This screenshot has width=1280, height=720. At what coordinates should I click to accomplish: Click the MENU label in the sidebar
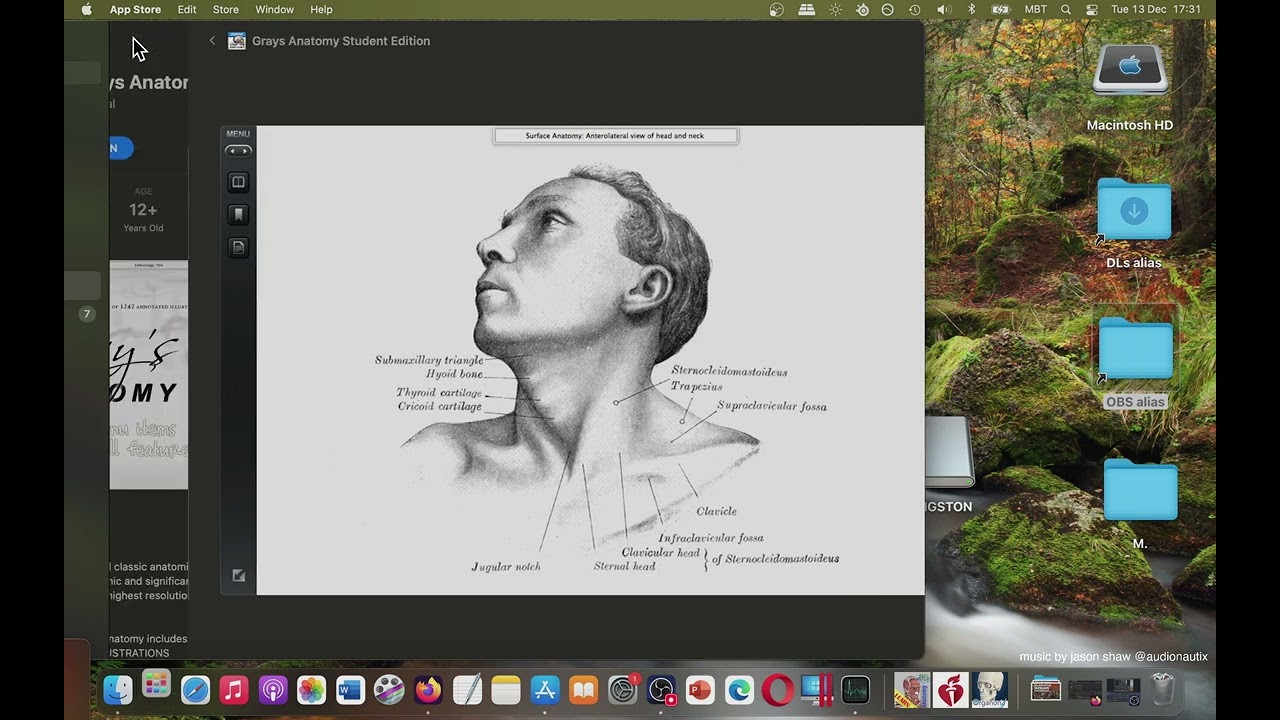pyautogui.click(x=238, y=133)
